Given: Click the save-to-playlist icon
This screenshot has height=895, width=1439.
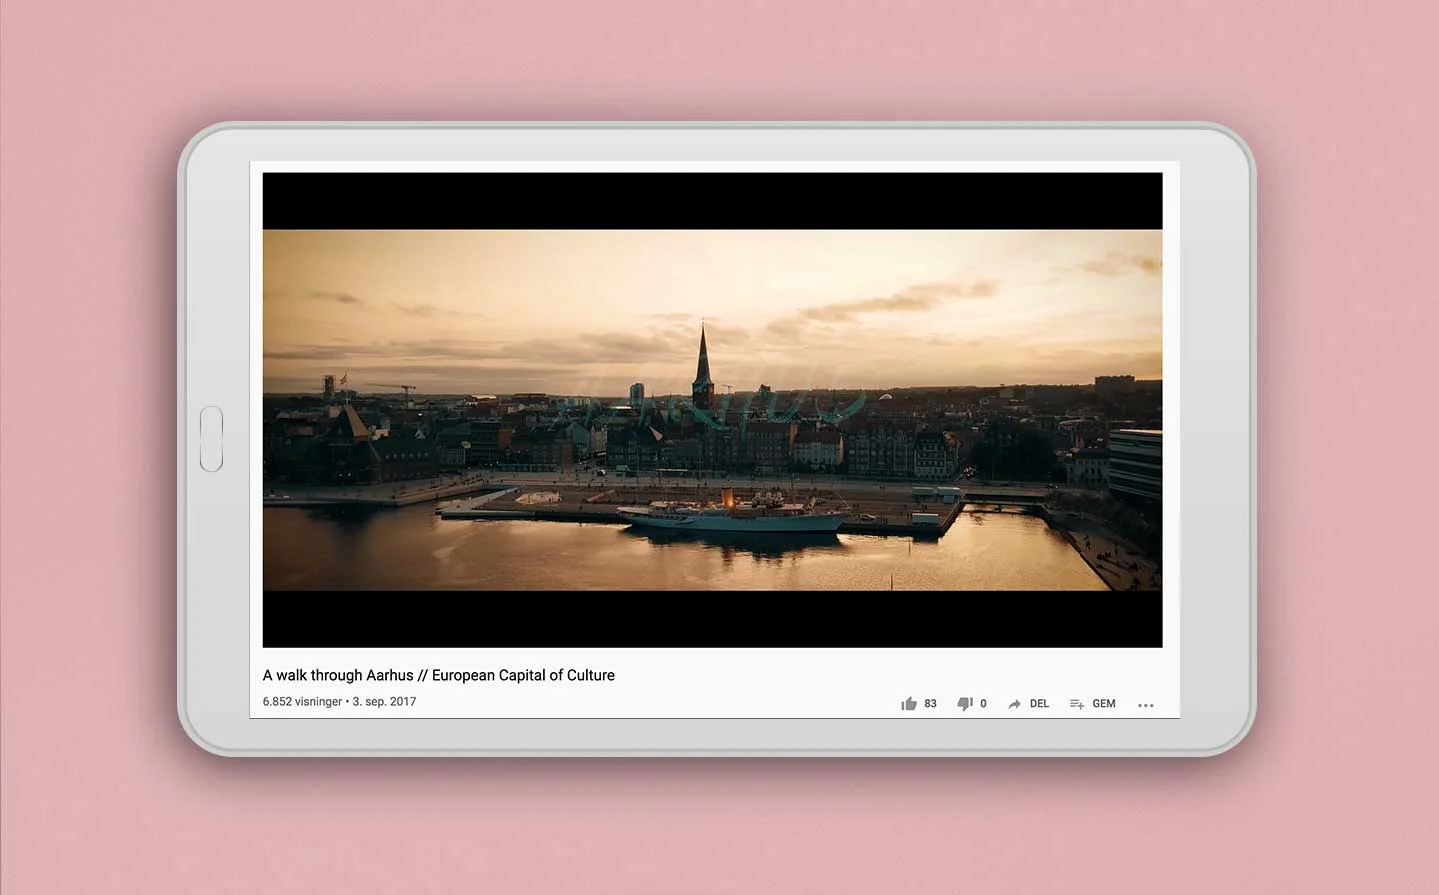Looking at the screenshot, I should pos(1077,704).
